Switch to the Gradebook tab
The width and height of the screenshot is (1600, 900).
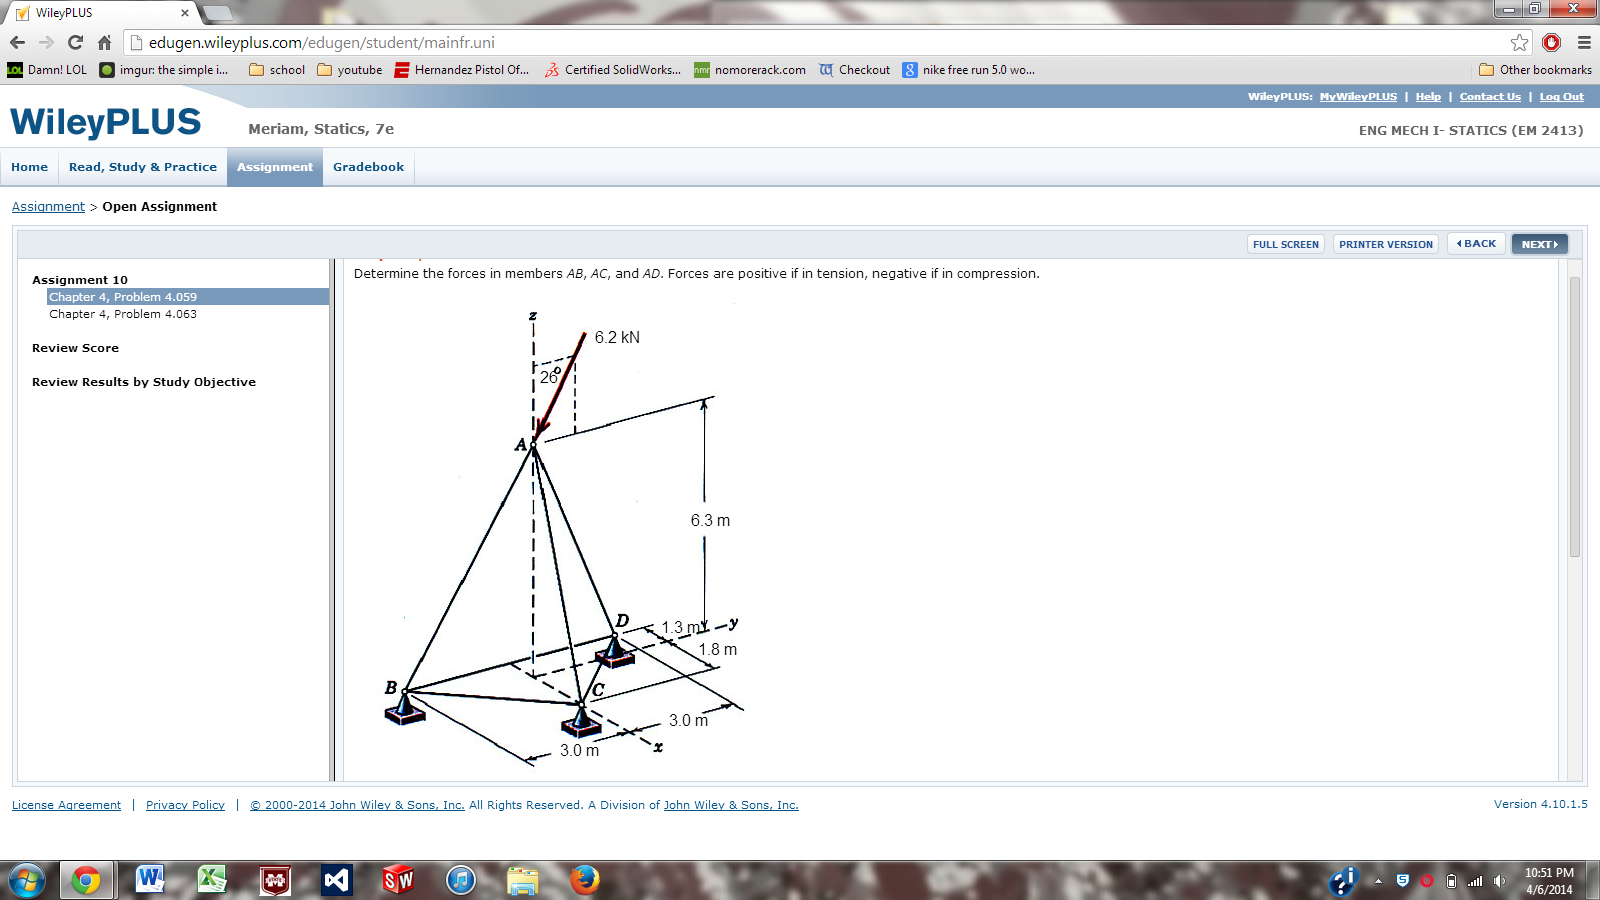[x=368, y=167]
